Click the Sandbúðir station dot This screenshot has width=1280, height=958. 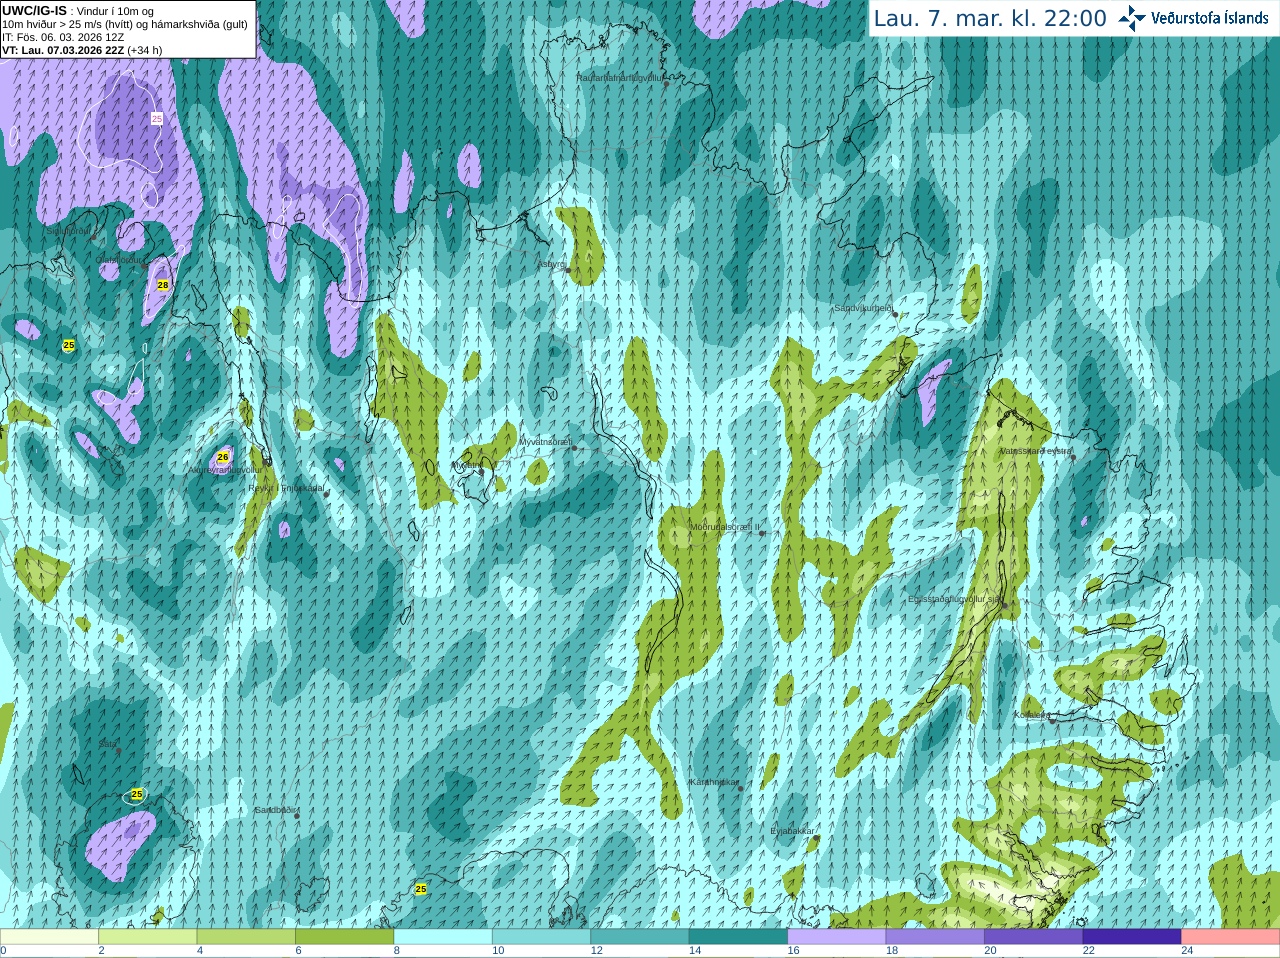(x=297, y=816)
